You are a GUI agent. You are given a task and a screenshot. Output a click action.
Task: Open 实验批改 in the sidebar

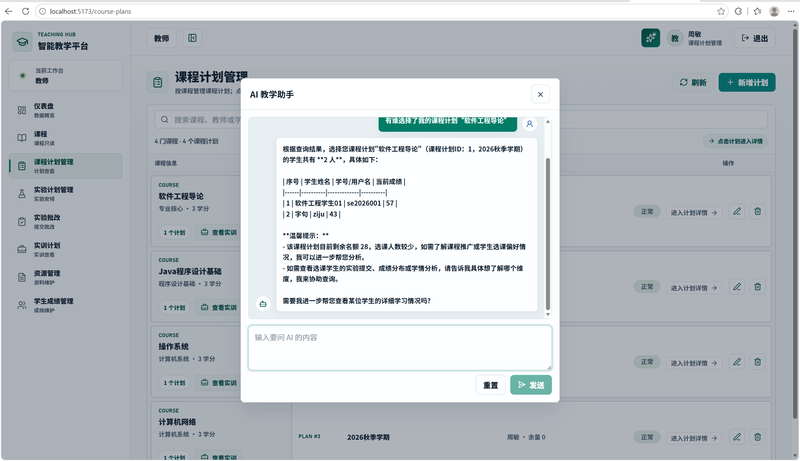click(x=65, y=221)
